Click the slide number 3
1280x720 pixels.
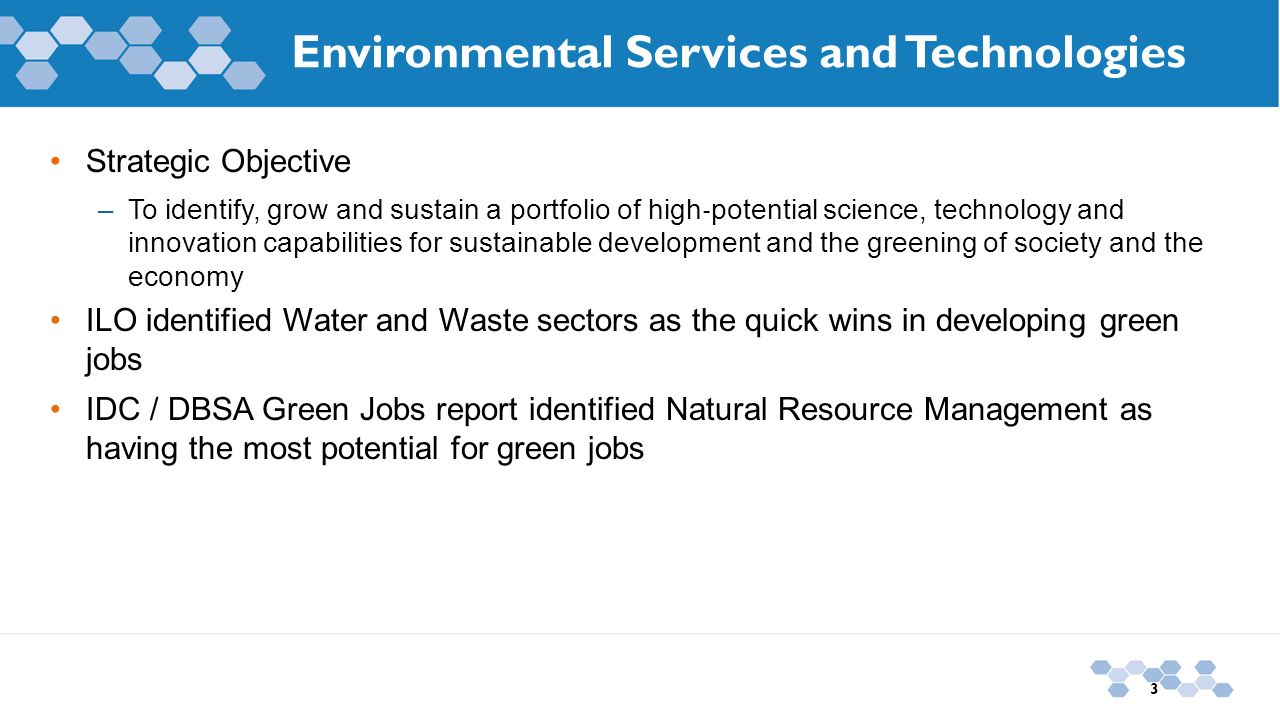[1154, 689]
